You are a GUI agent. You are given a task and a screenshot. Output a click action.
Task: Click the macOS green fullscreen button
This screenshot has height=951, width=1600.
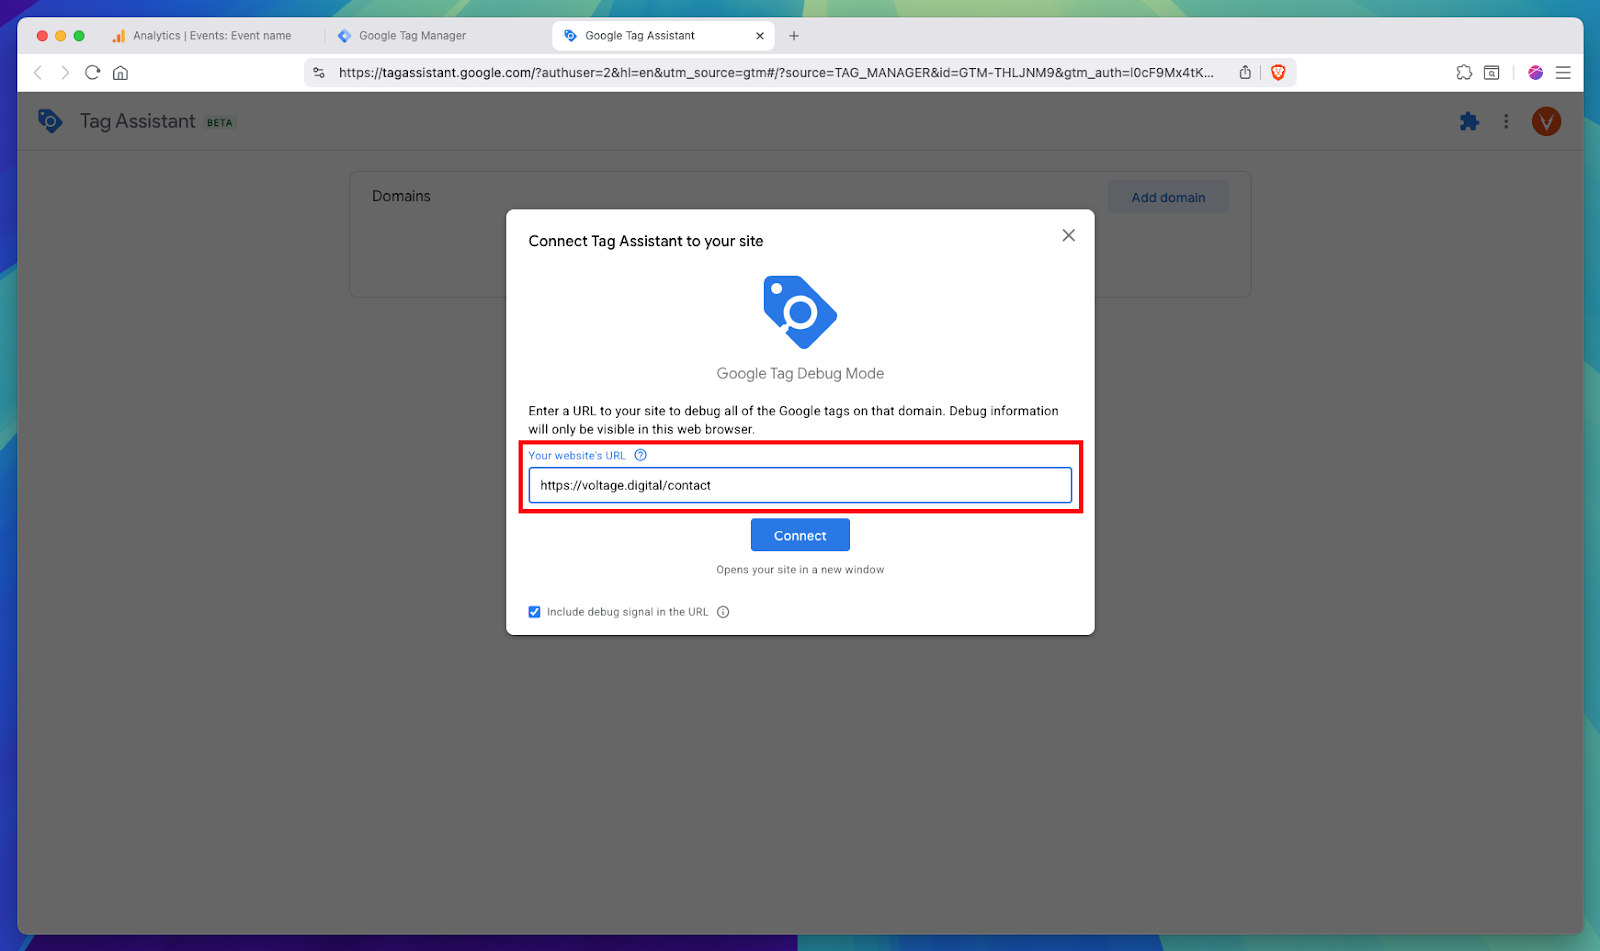coord(79,36)
